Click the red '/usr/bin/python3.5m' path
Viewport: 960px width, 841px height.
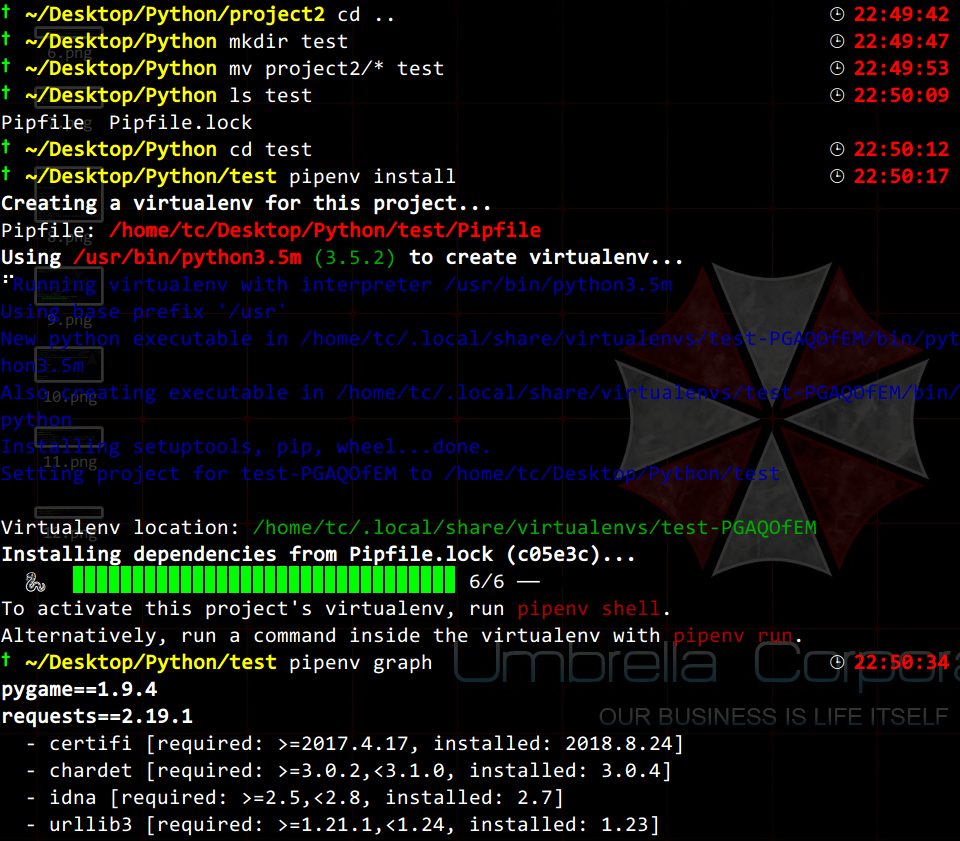pyautogui.click(x=187, y=258)
